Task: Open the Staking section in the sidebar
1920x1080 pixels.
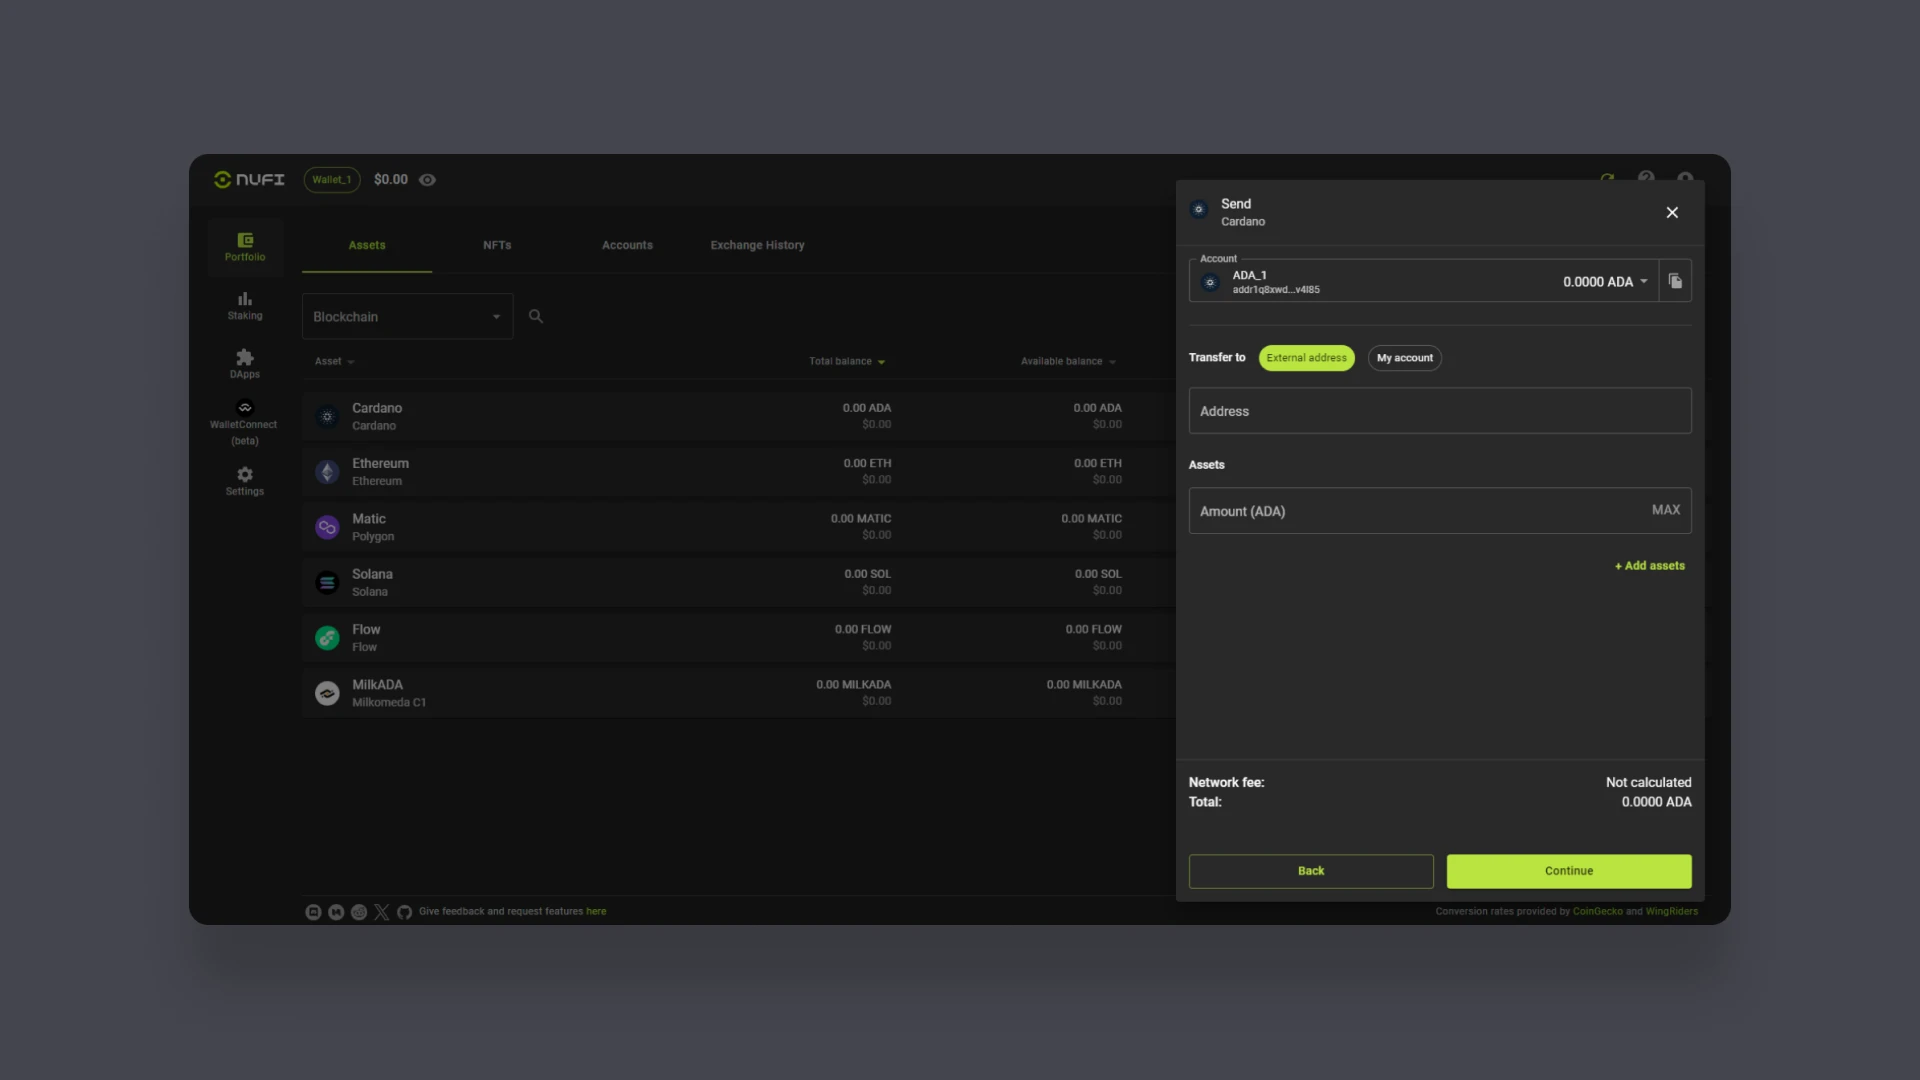Action: [244, 305]
